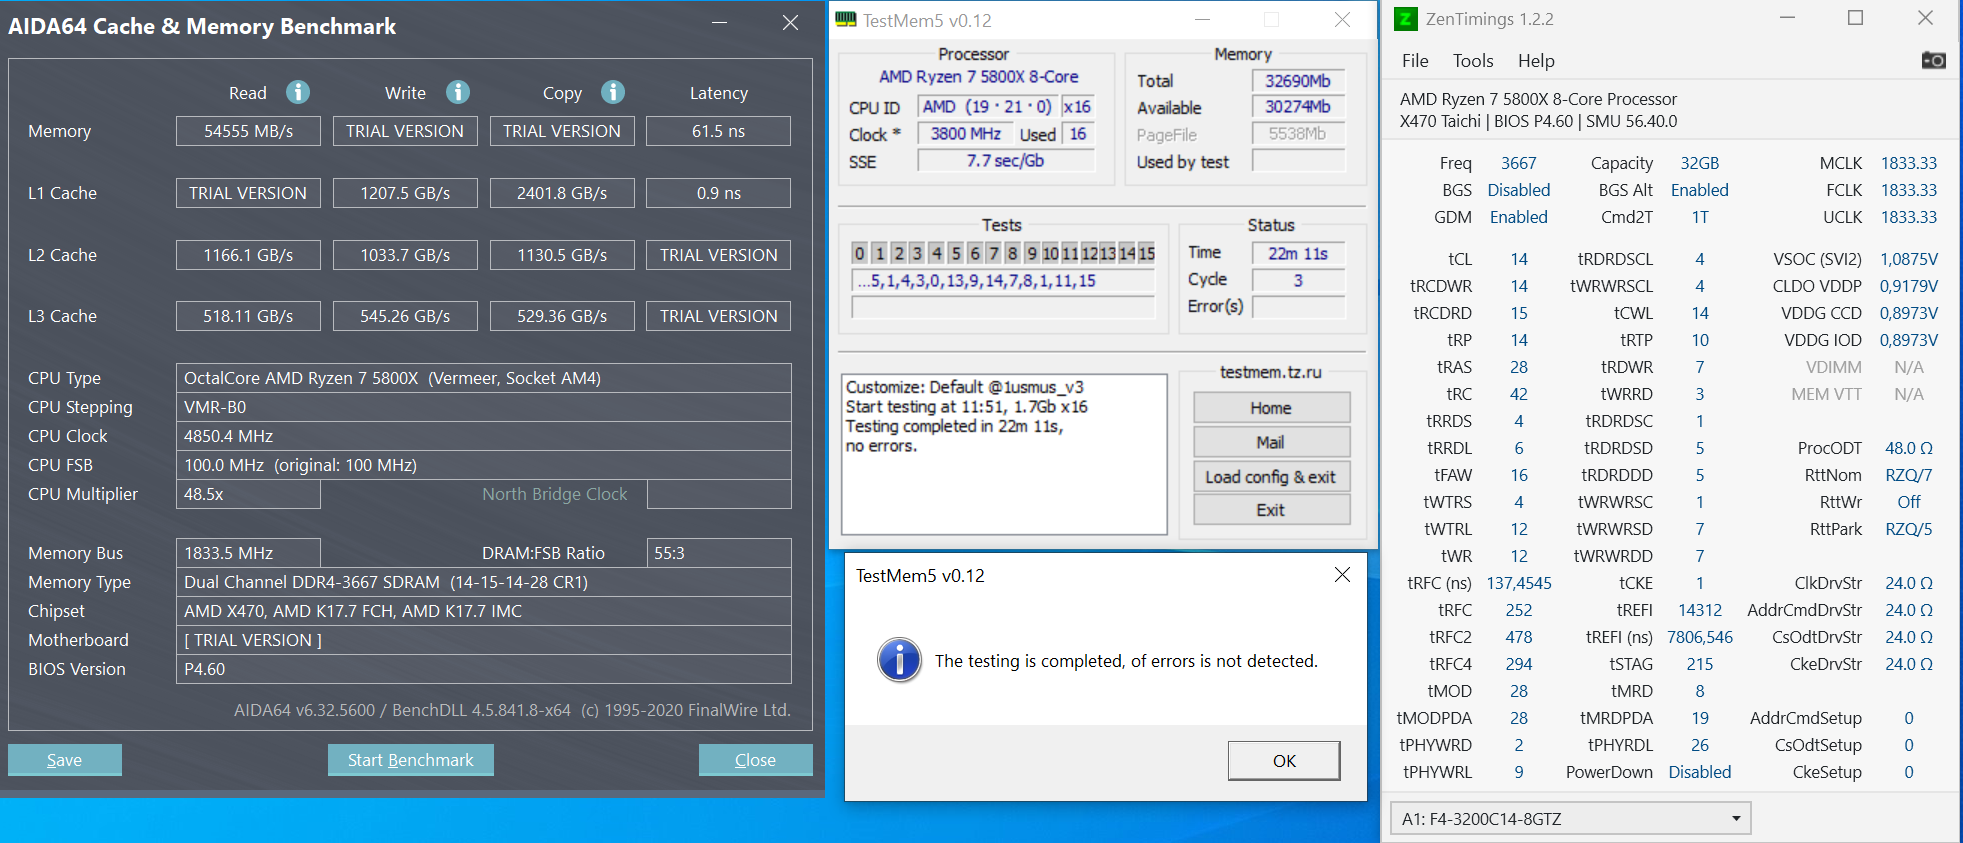
Task: Click test box 15 in TestMem5 Tests row
Action: pos(1146,254)
